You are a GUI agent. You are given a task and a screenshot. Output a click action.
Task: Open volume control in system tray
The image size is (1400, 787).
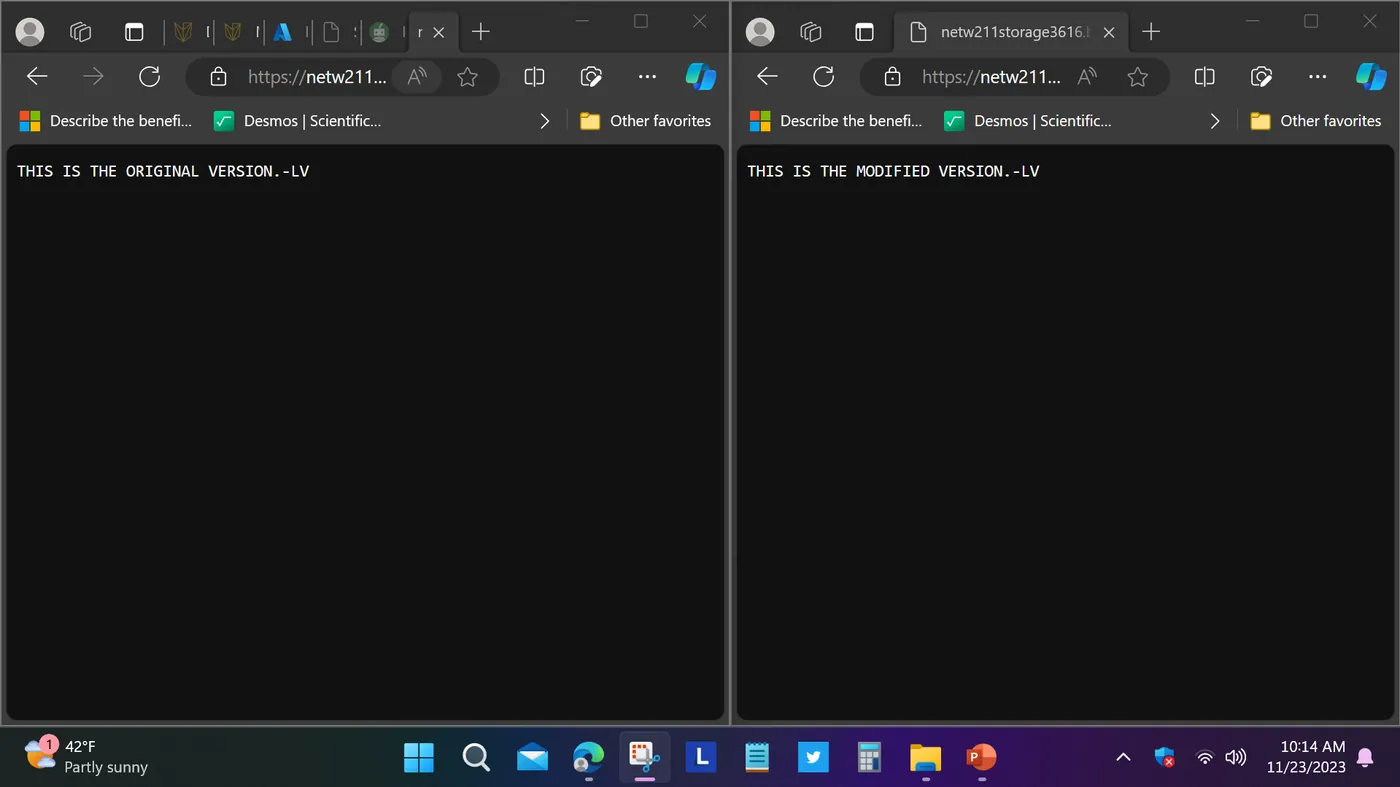[1236, 758]
